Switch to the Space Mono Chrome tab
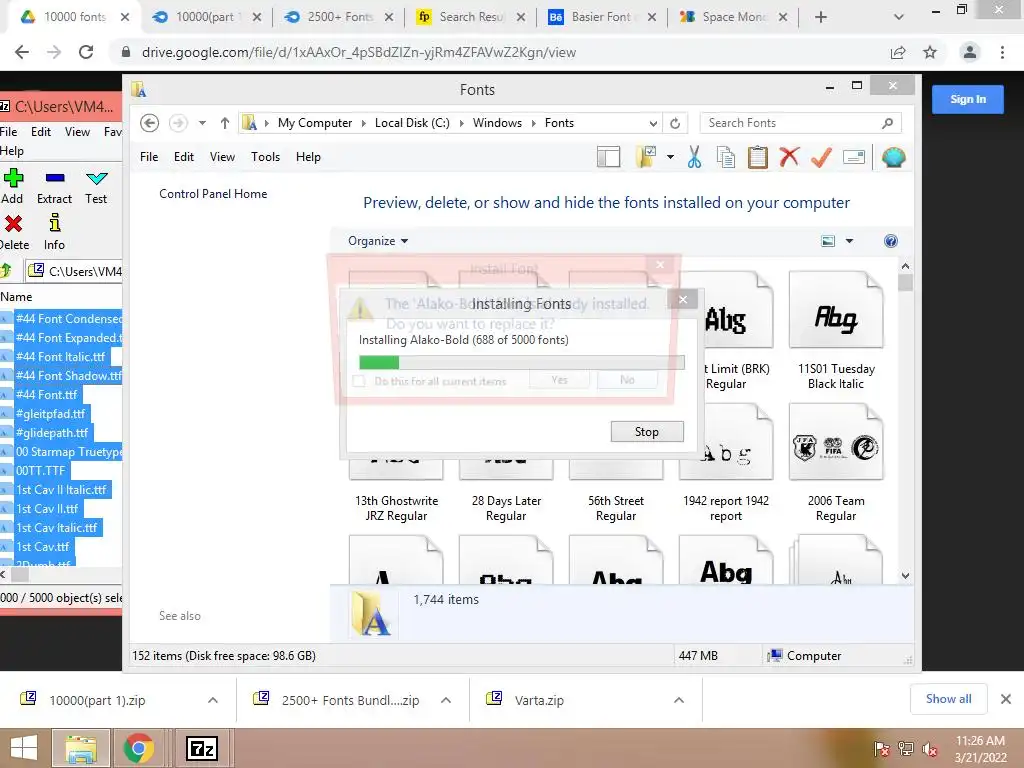The image size is (1024, 768). point(733,17)
